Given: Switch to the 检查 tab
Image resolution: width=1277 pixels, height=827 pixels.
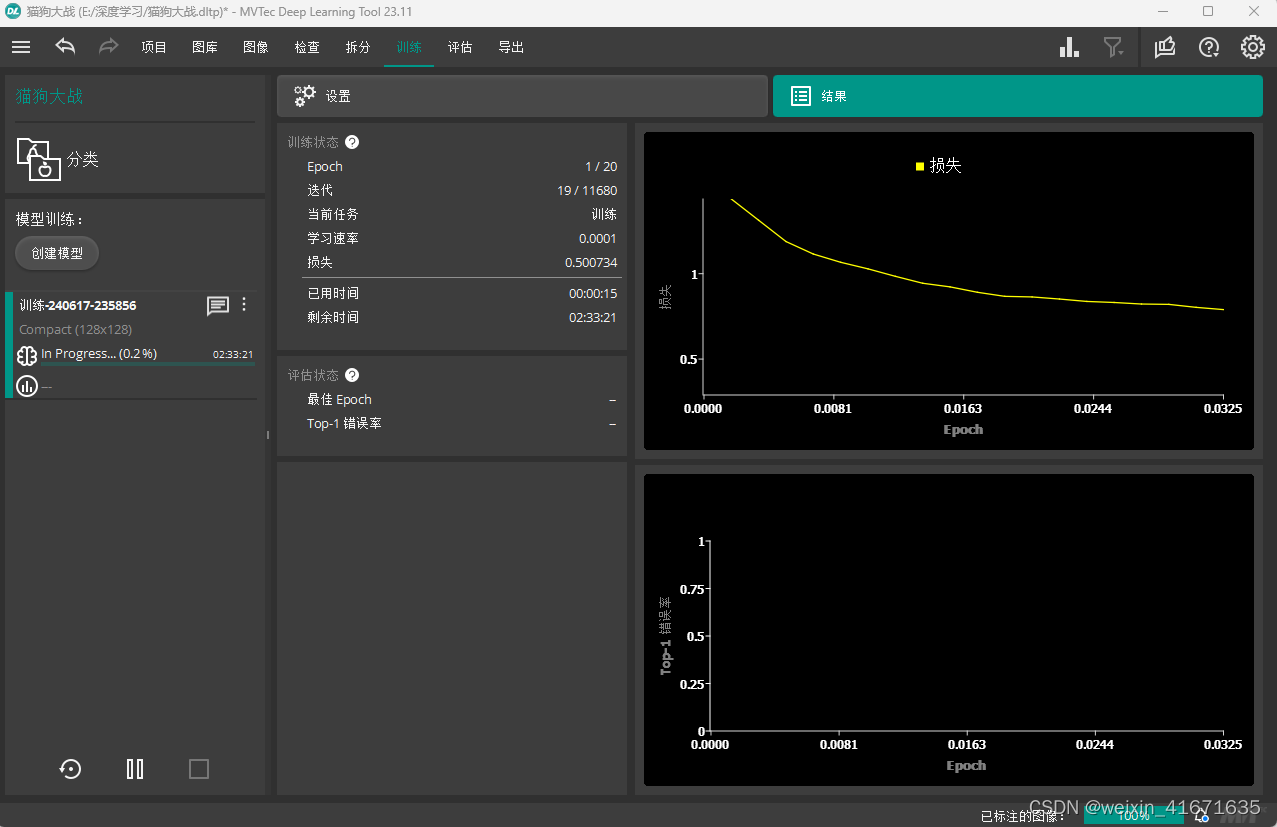Looking at the screenshot, I should (x=307, y=47).
